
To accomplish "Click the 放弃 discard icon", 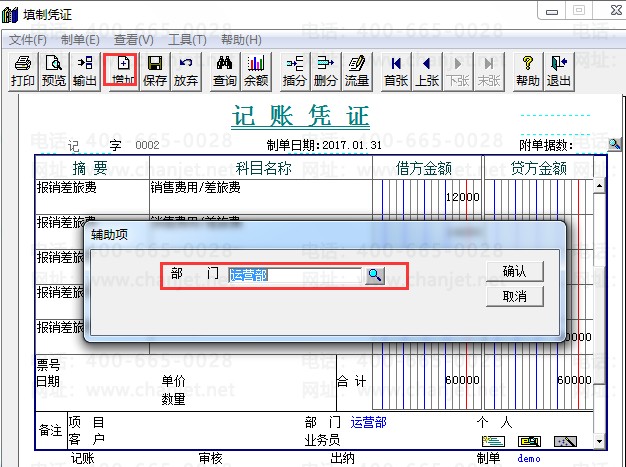I will pos(186,72).
